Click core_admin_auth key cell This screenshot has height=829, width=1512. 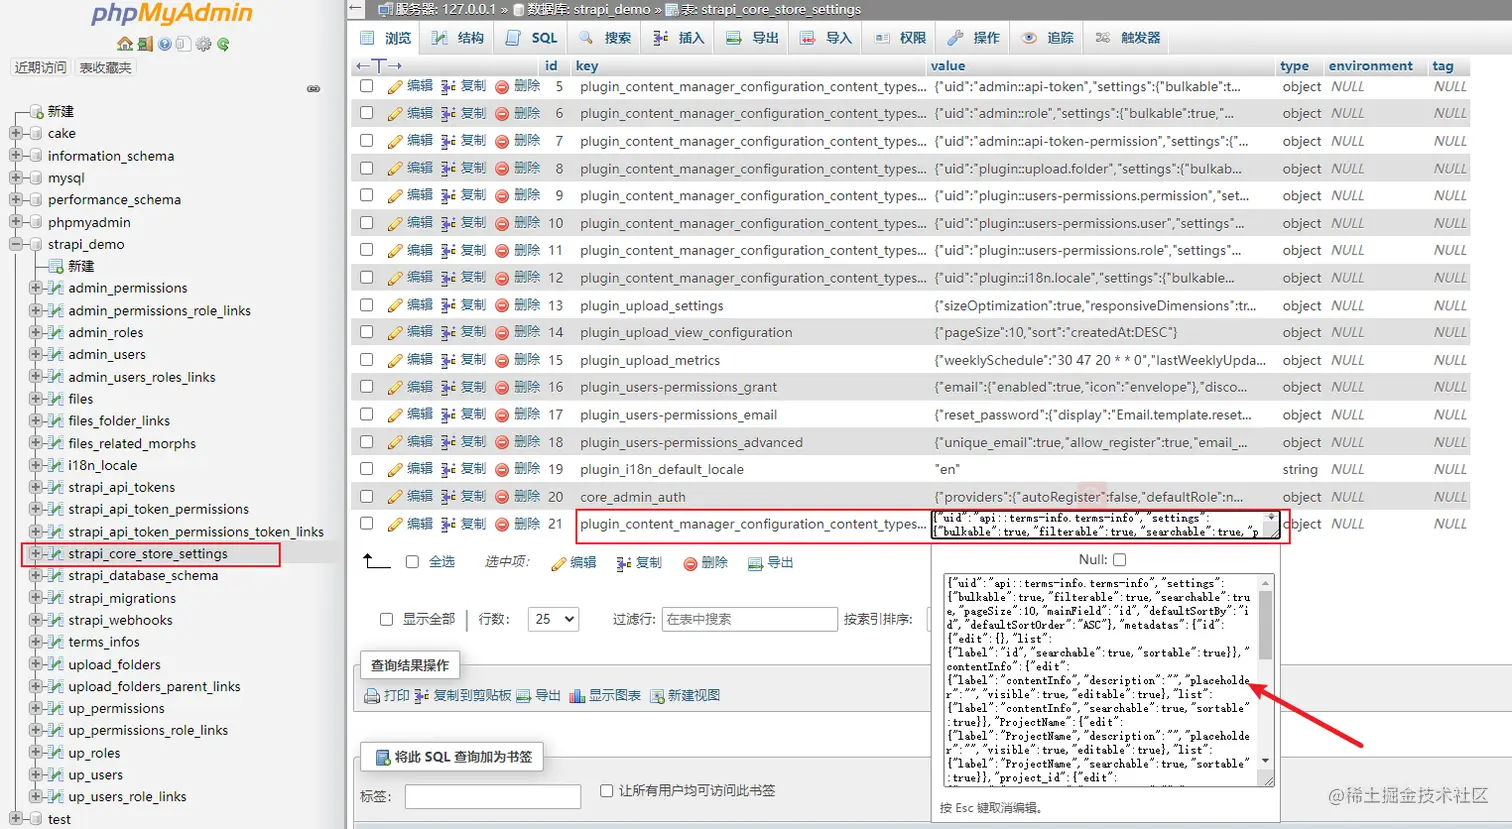(x=633, y=497)
